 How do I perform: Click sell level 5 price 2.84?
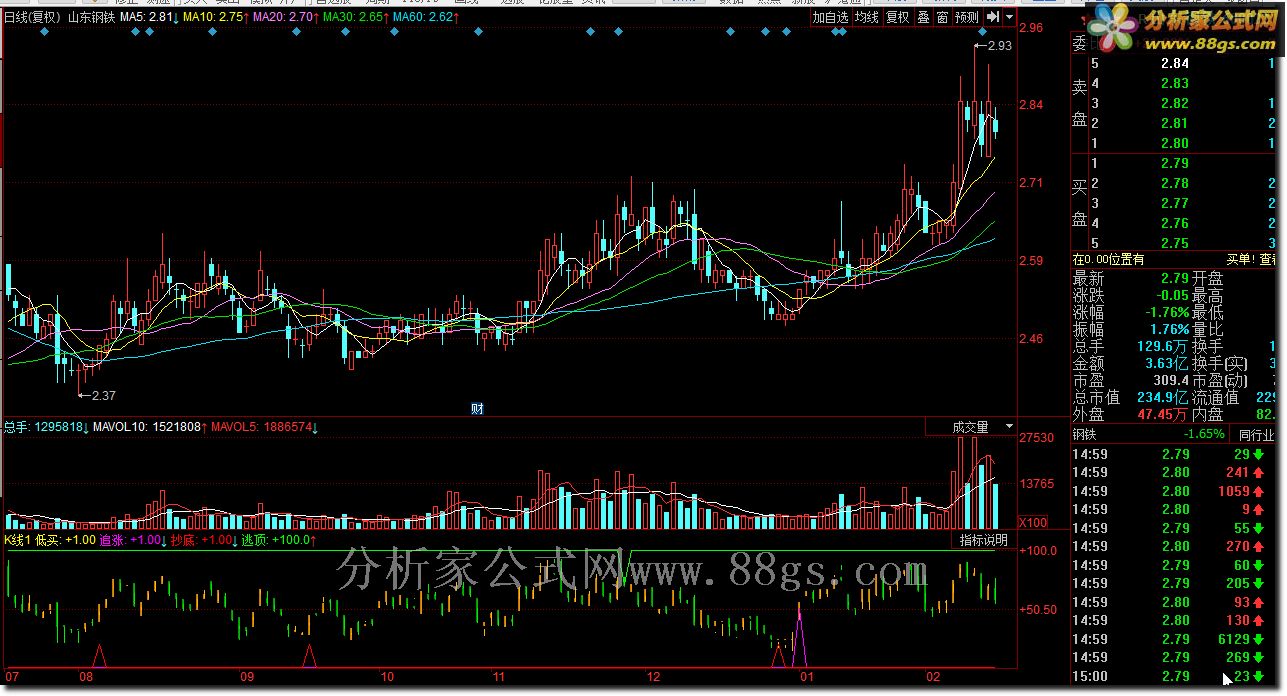click(1175, 64)
